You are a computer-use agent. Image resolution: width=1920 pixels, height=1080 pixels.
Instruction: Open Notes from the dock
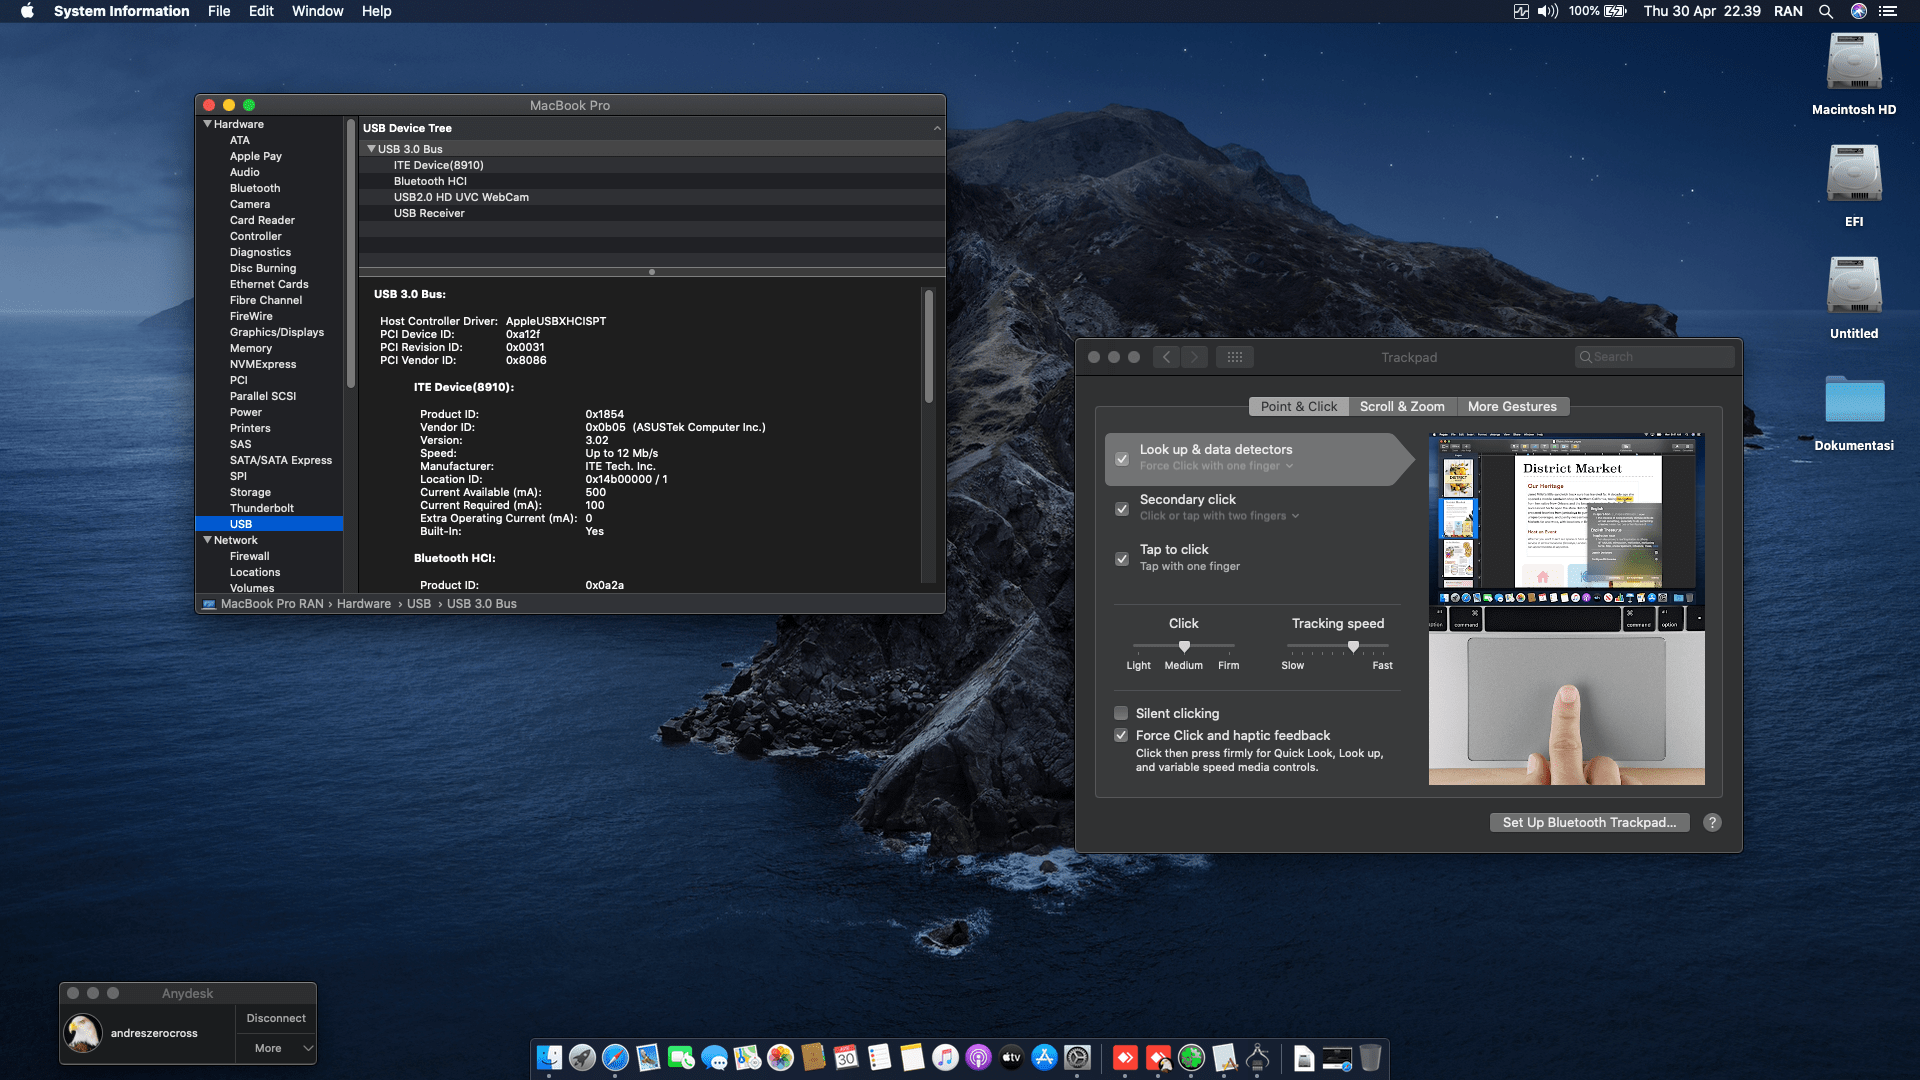912,1057
